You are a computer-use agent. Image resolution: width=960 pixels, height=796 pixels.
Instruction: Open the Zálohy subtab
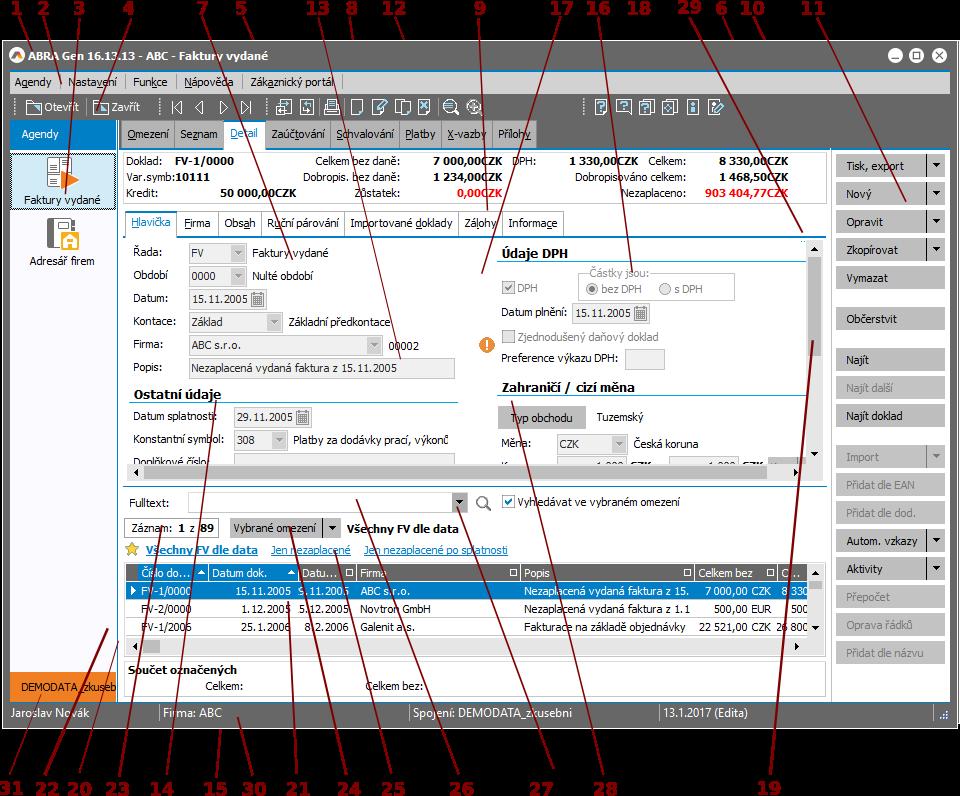point(479,223)
